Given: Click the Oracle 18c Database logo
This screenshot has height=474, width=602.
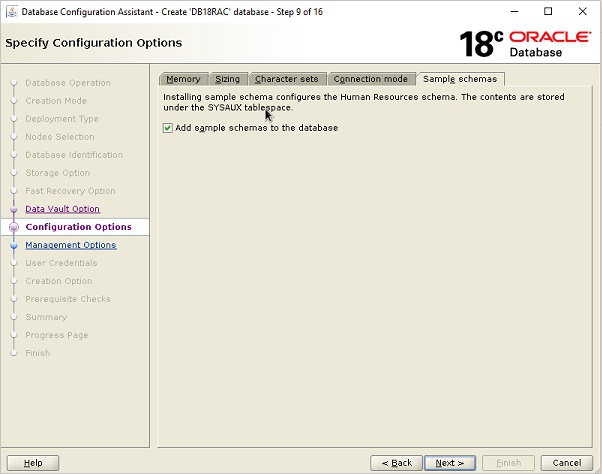Looking at the screenshot, I should tap(525, 44).
